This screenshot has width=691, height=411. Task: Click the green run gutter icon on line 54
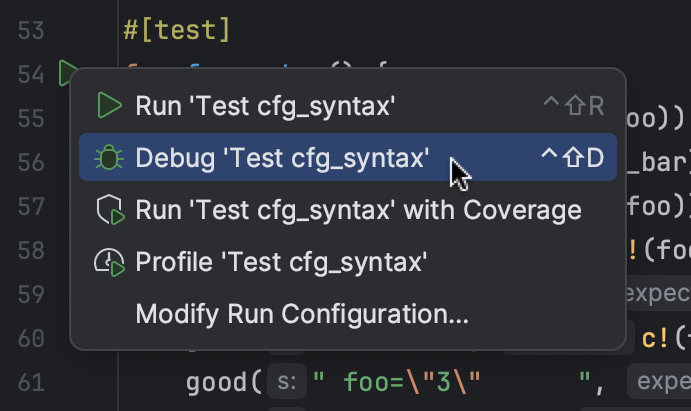tap(67, 73)
